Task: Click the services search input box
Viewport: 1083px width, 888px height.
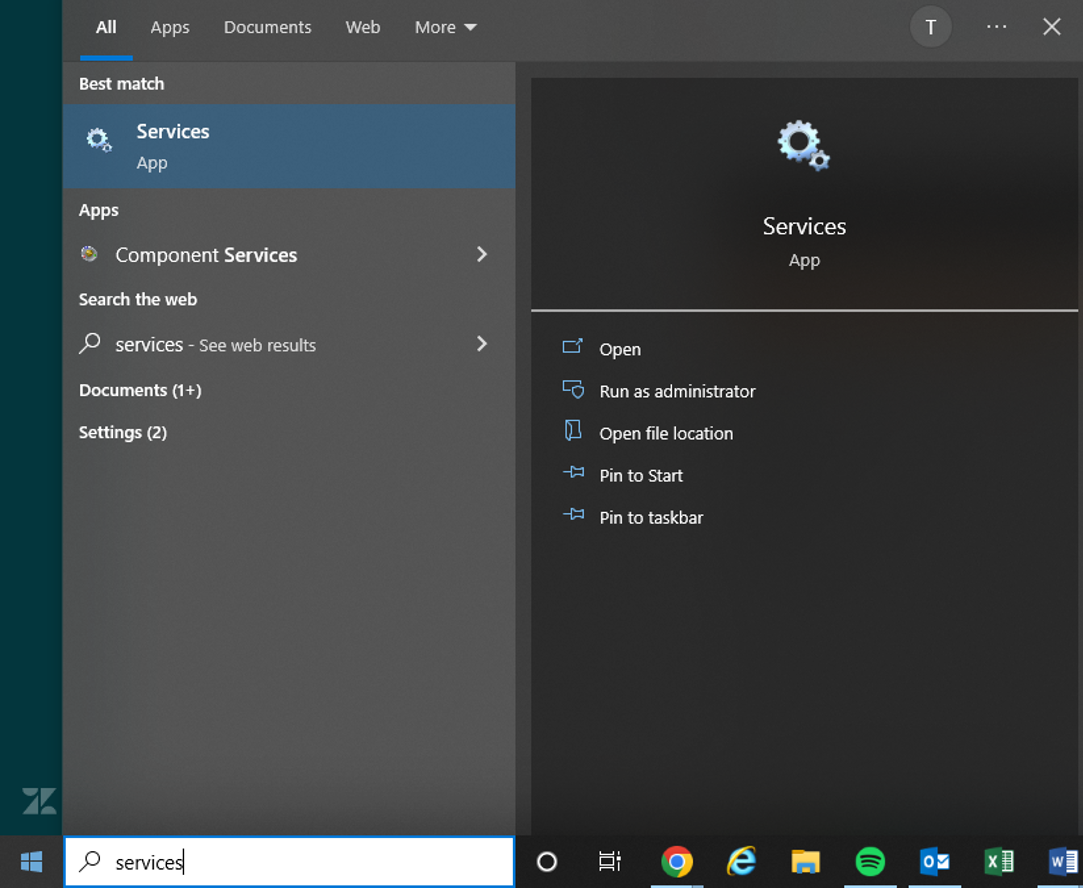Action: [289, 862]
